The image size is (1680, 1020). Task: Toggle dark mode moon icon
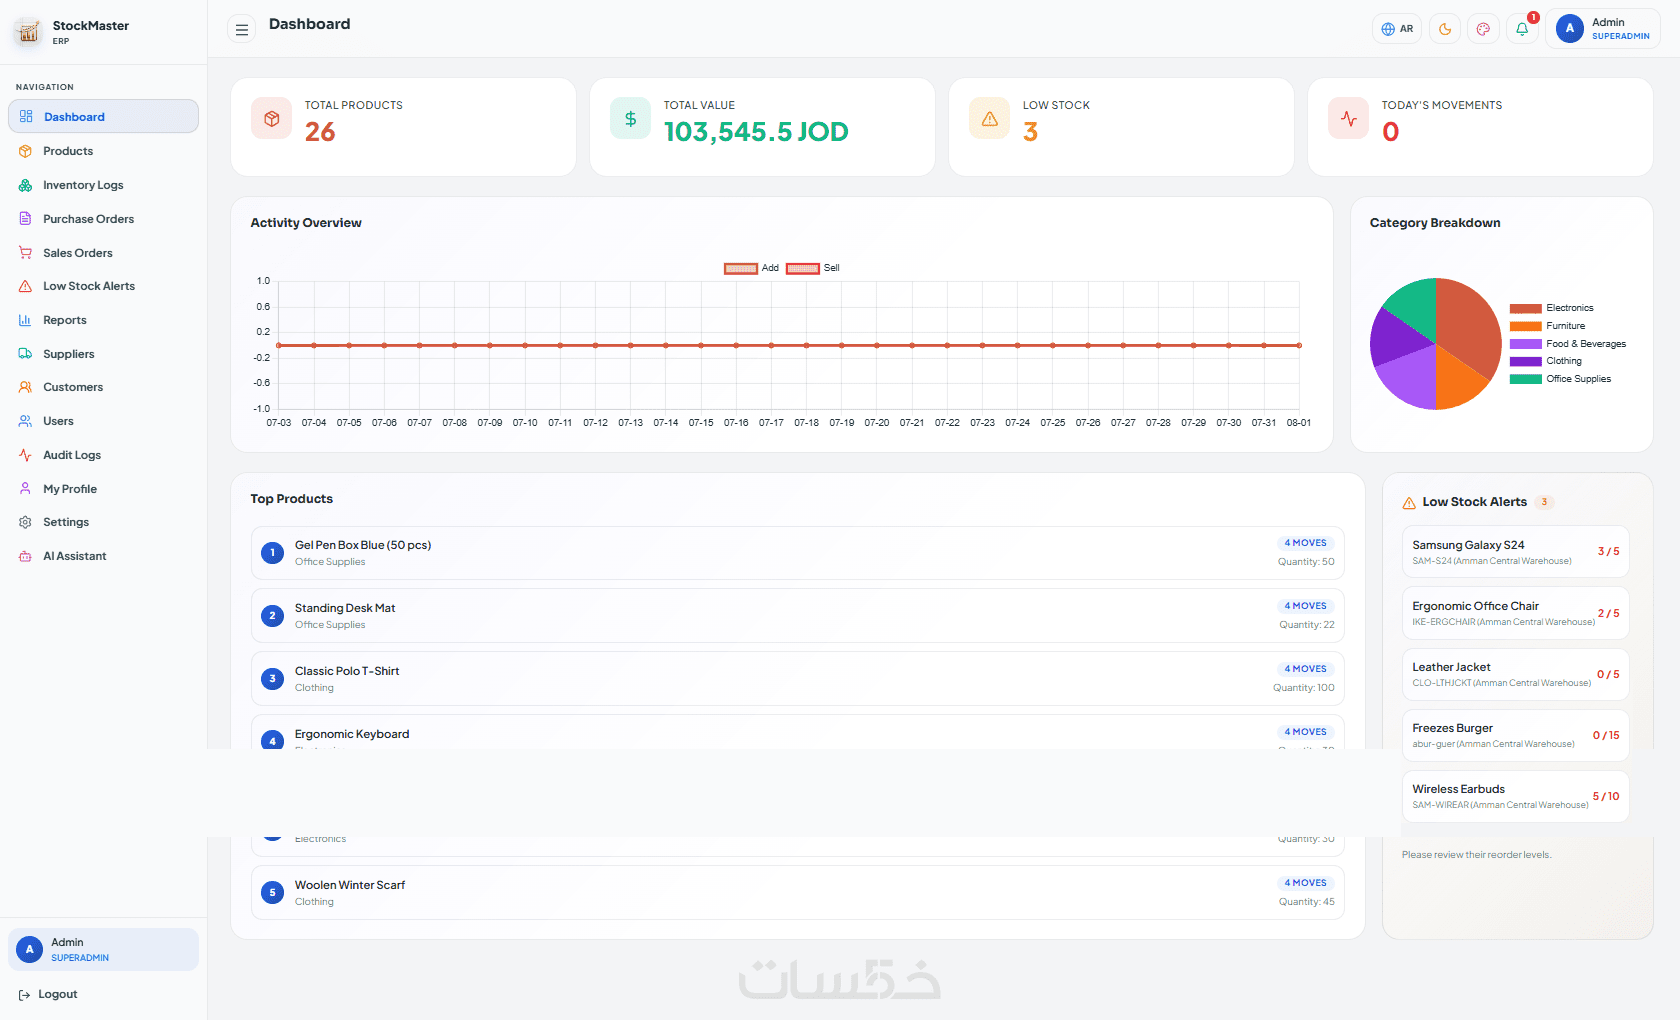(x=1445, y=29)
